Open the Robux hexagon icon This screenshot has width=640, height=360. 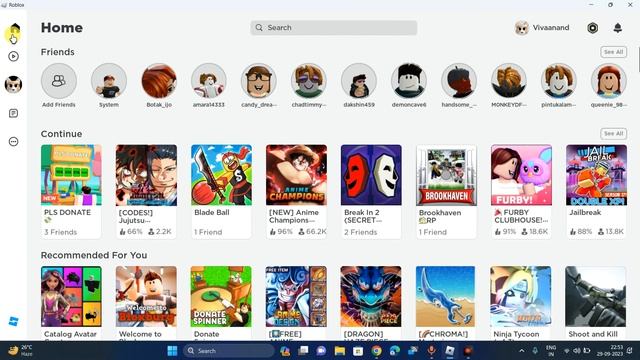pos(593,28)
